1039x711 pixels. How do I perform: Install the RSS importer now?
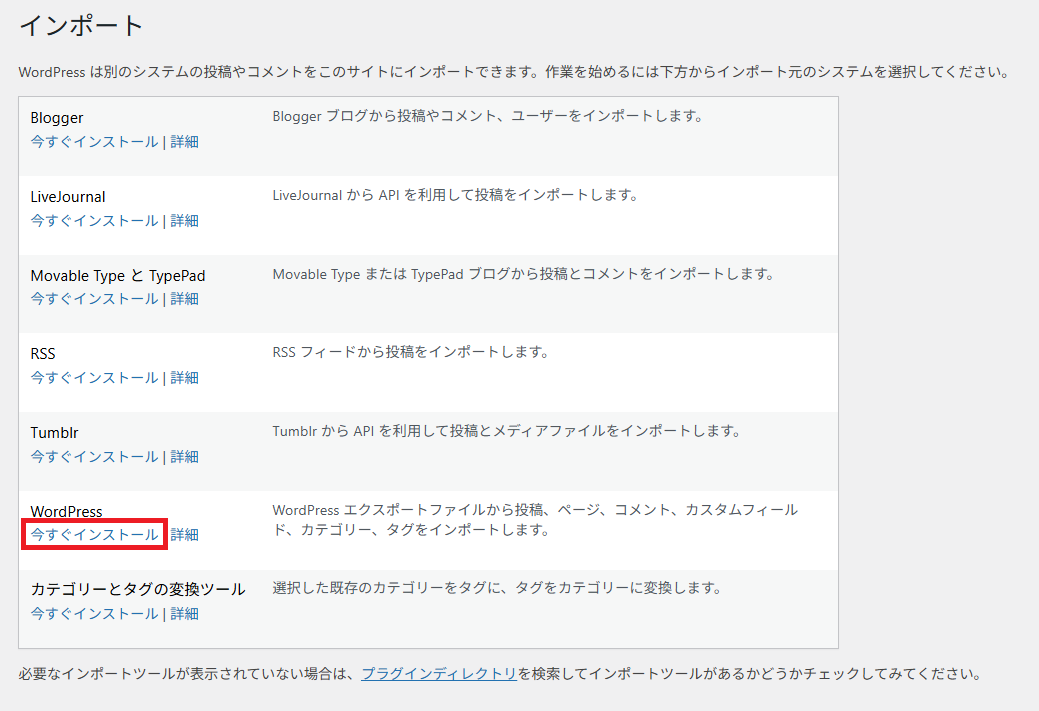(x=94, y=378)
